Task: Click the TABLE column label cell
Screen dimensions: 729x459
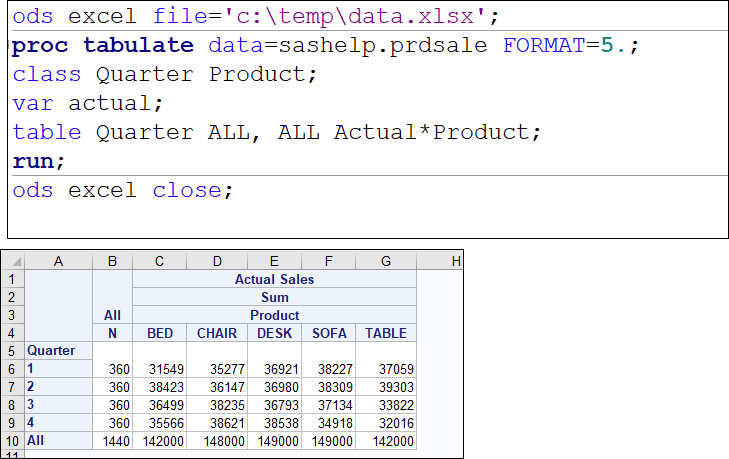Action: [x=387, y=333]
